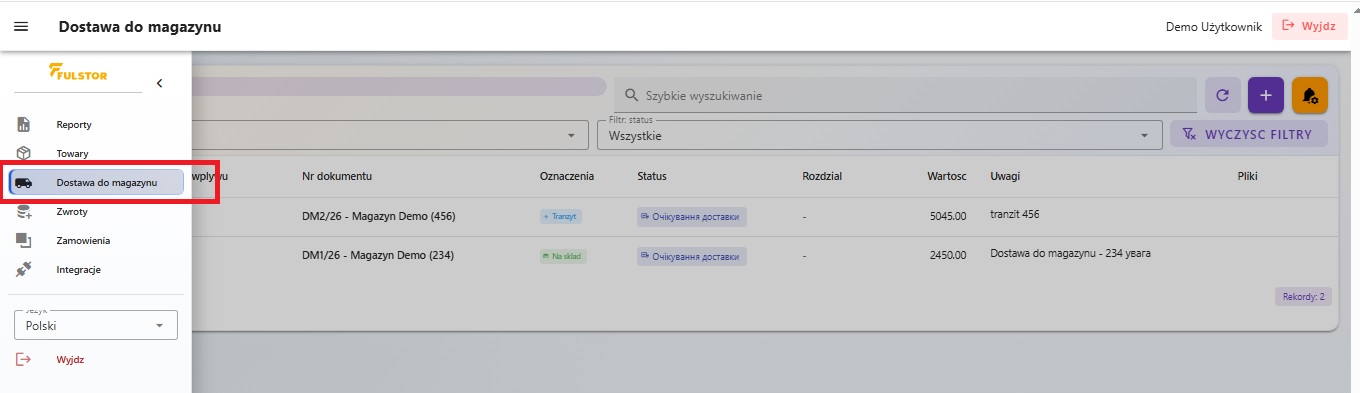Open the hamburger menu icon
Viewport: 1360px width, 393px height.
(21, 27)
